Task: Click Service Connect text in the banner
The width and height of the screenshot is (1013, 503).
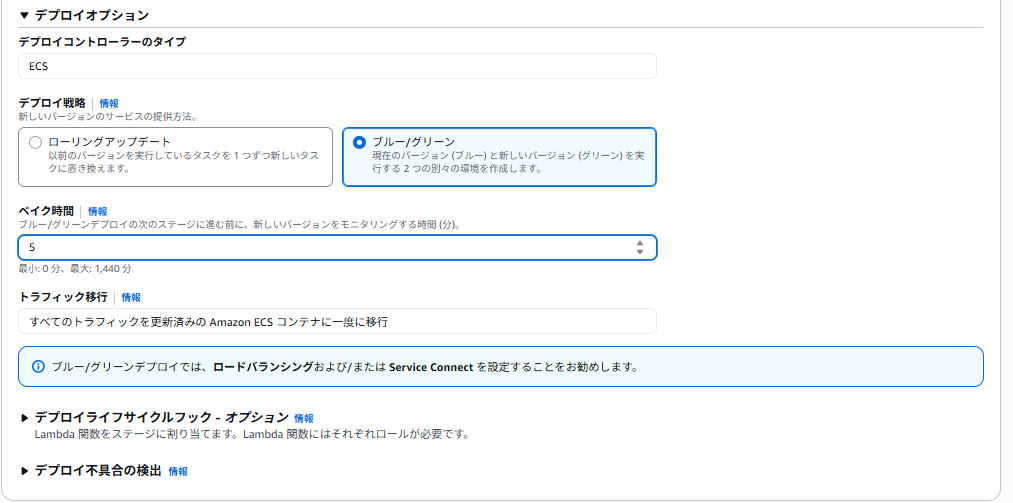Action: click(430, 367)
